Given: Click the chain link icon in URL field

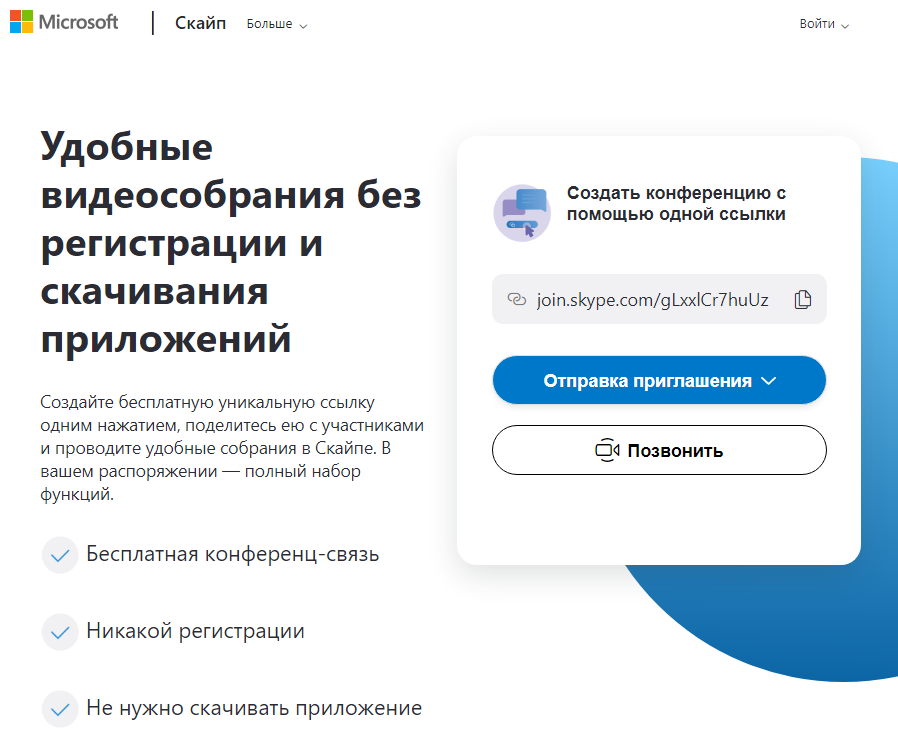Looking at the screenshot, I should tap(517, 300).
